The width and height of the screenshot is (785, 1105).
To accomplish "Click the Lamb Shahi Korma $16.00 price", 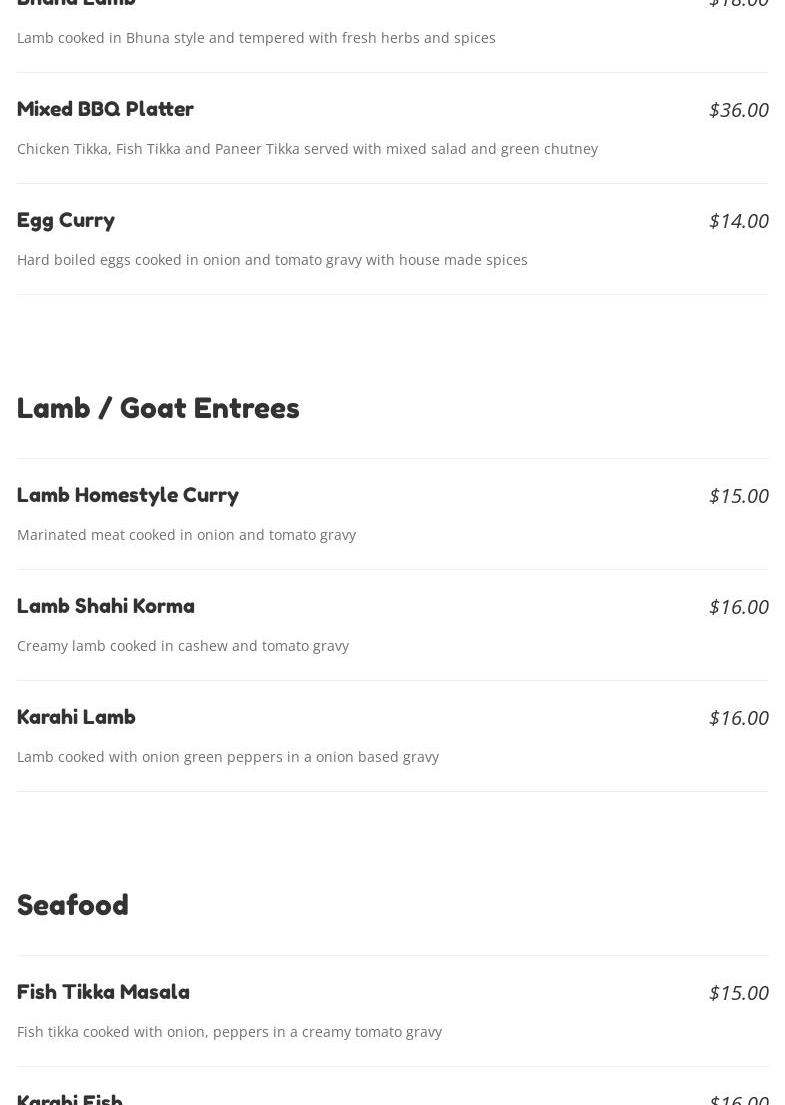I will [x=738, y=606].
